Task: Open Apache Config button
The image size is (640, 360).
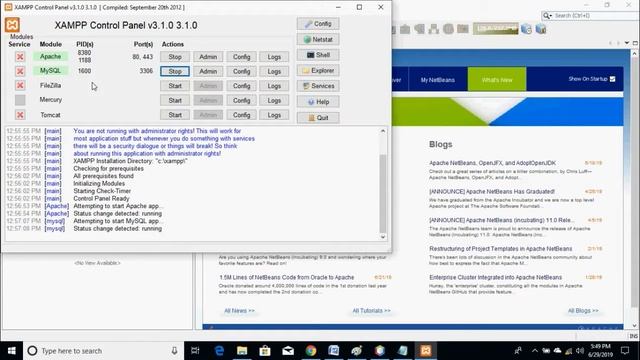Action: tap(241, 57)
